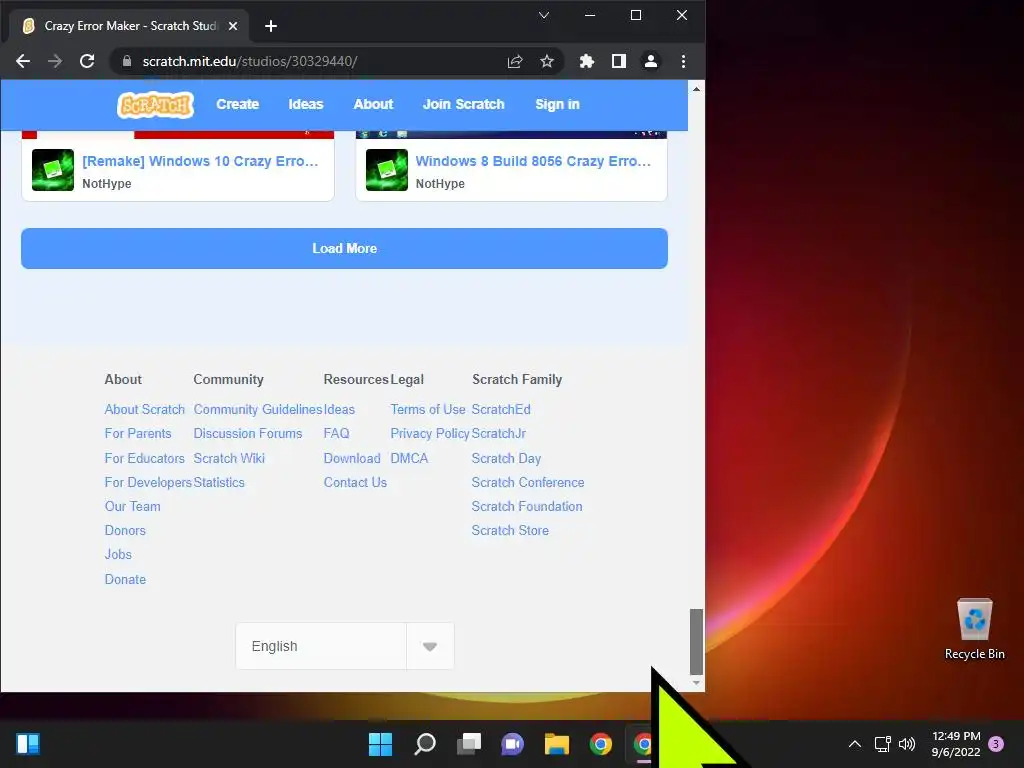Click the thumbnail beside the Windows 8 project
Image resolution: width=1024 pixels, height=768 pixels.
[x=387, y=170]
